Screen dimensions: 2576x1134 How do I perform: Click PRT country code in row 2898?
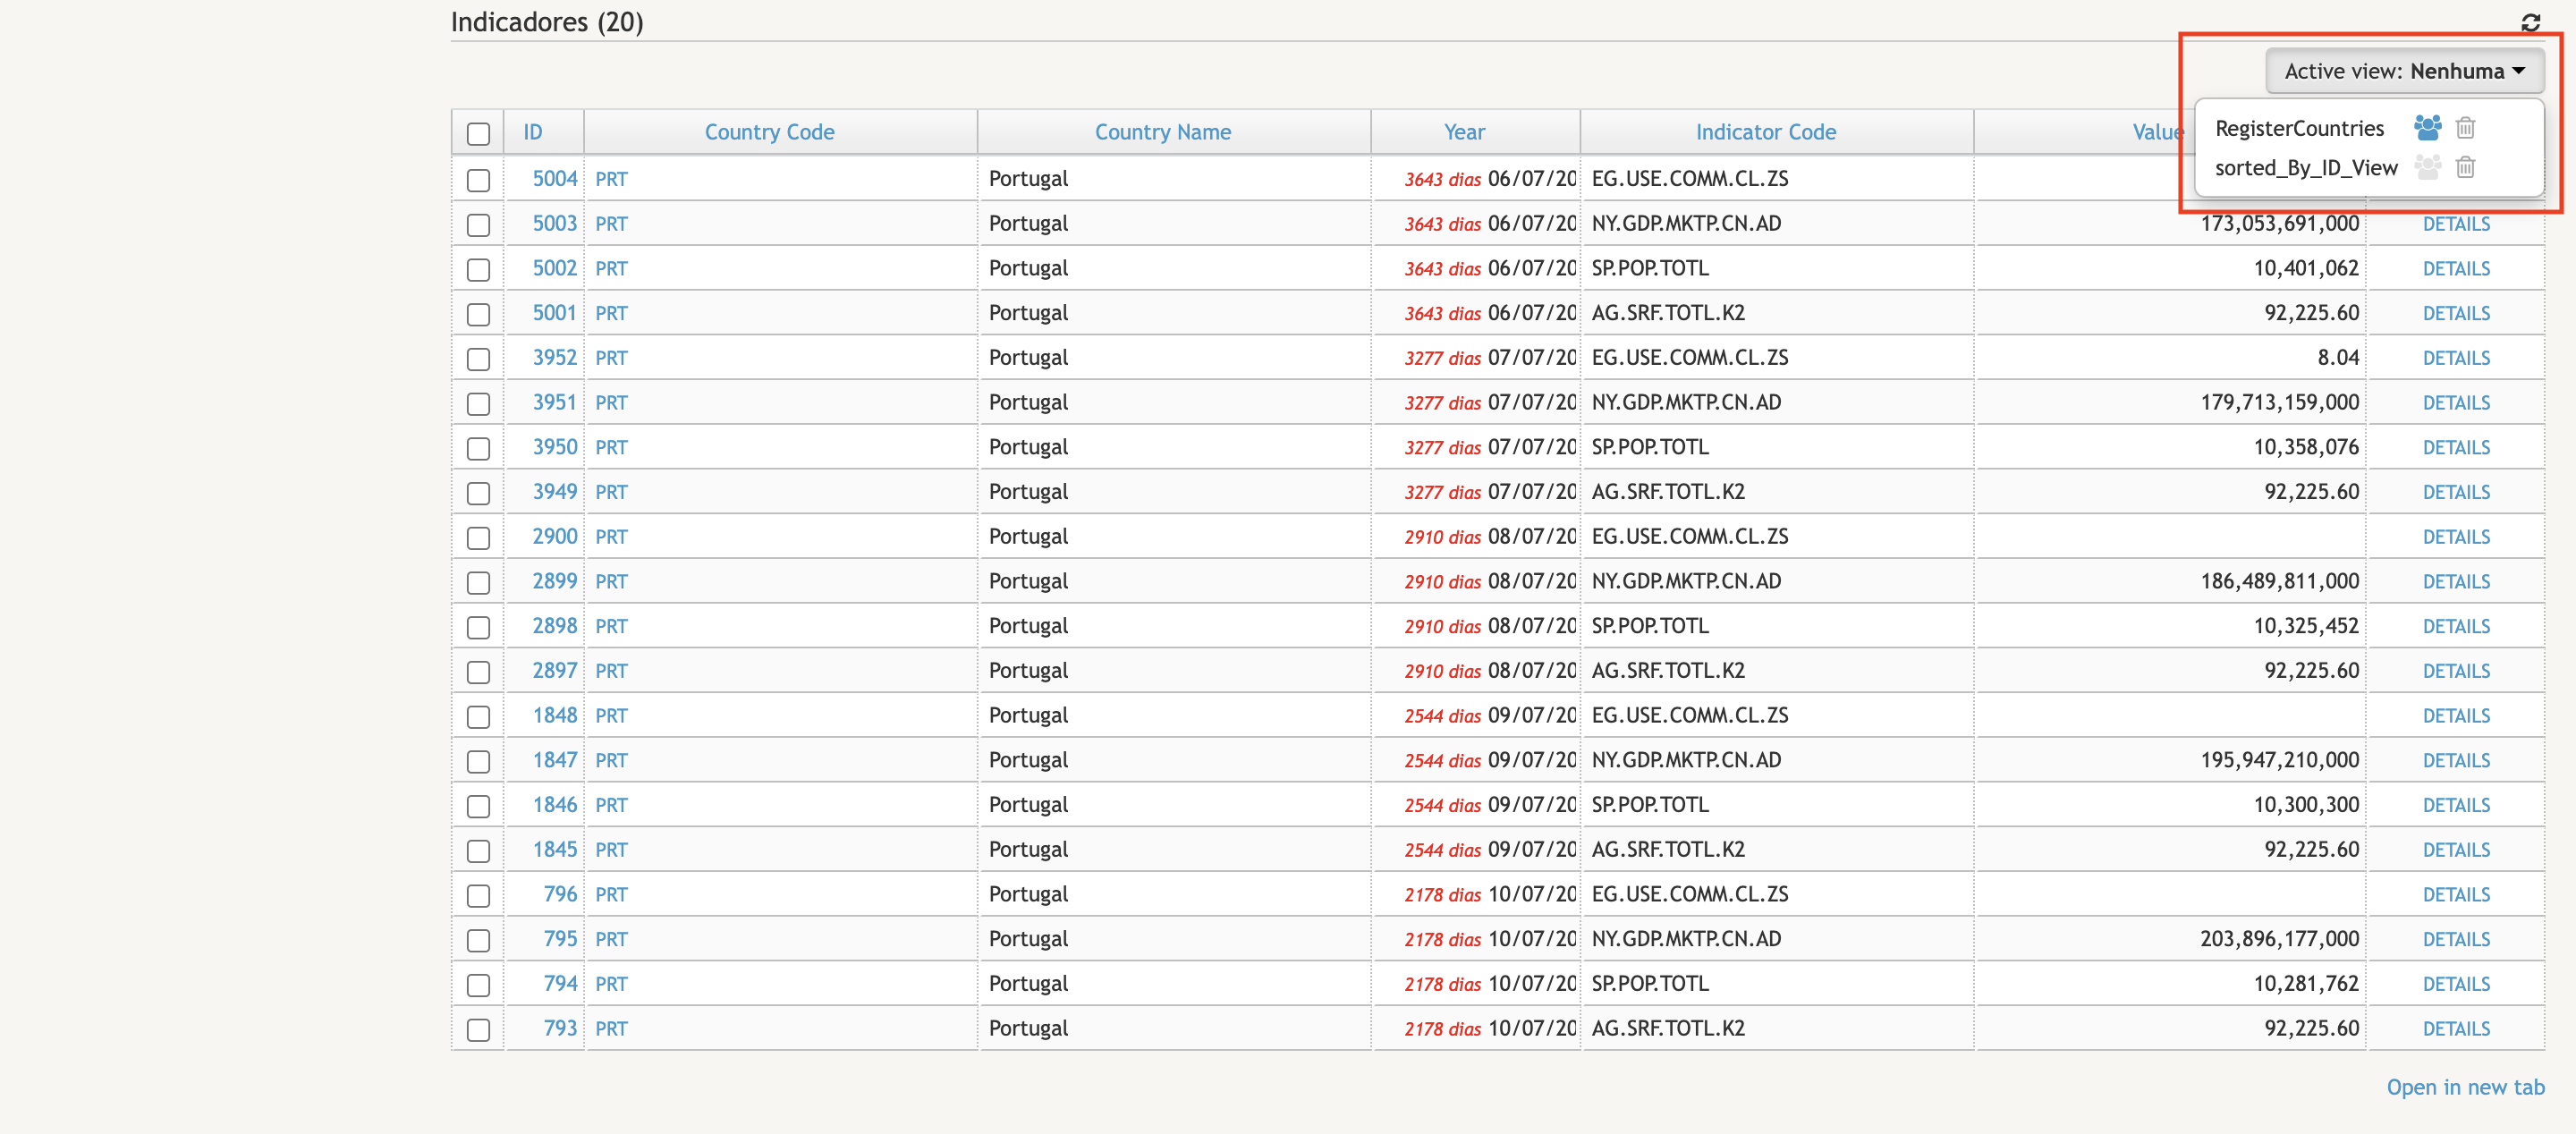pyautogui.click(x=611, y=627)
